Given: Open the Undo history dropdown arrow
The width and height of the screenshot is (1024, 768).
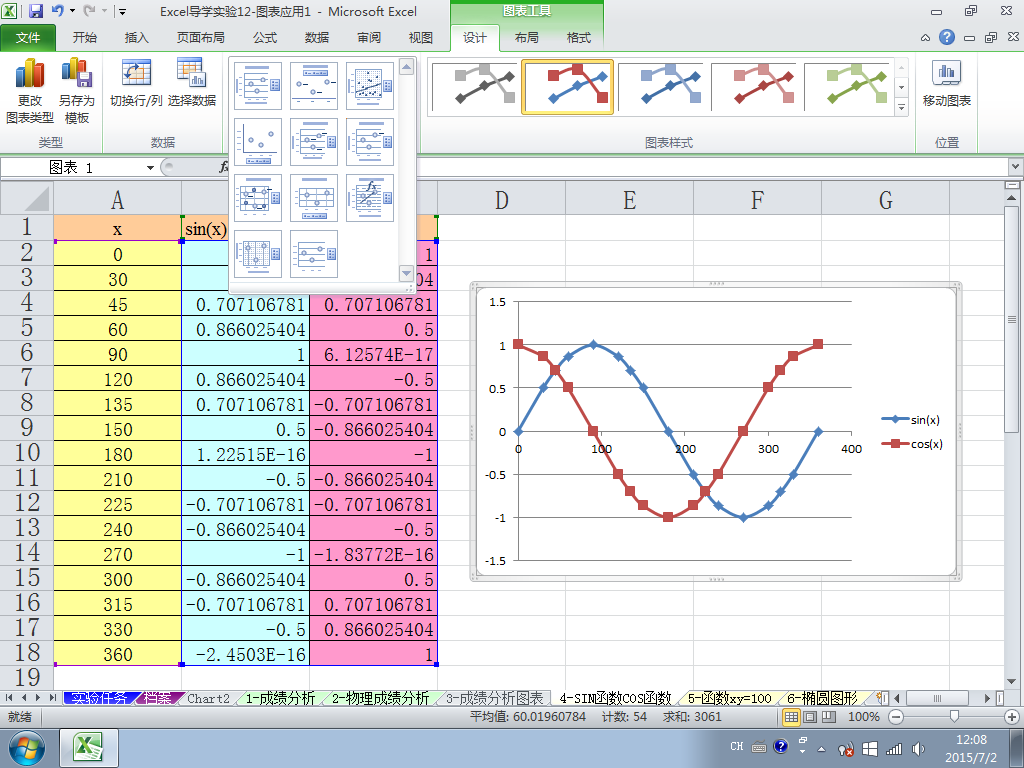Looking at the screenshot, I should click(x=72, y=11).
